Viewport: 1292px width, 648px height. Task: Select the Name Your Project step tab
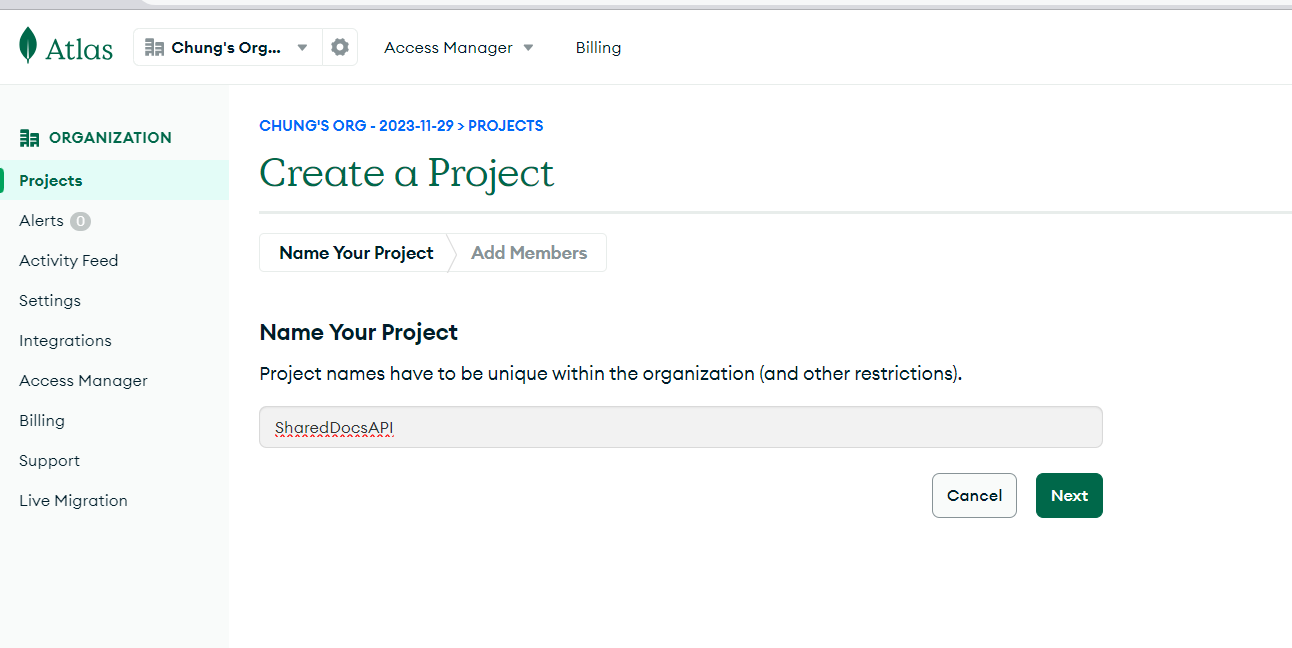click(356, 253)
